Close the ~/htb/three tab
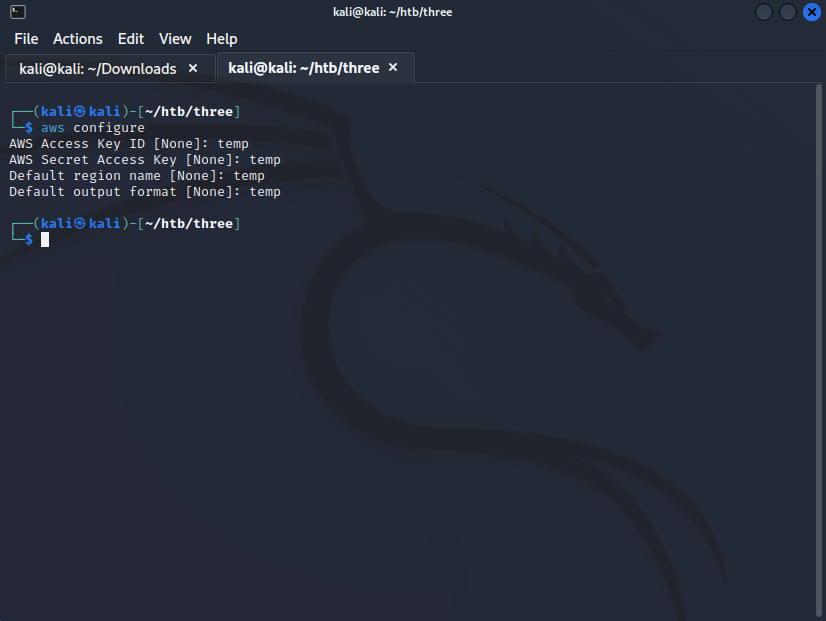This screenshot has height=621, width=826. tap(393, 67)
